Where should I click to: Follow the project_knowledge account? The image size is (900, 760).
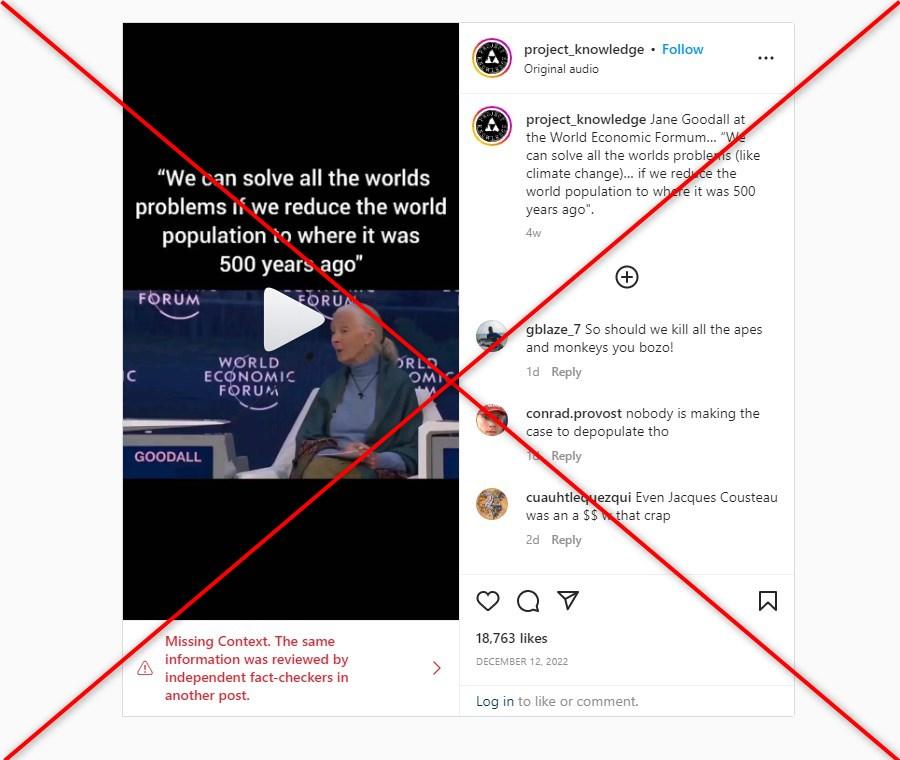[682, 49]
